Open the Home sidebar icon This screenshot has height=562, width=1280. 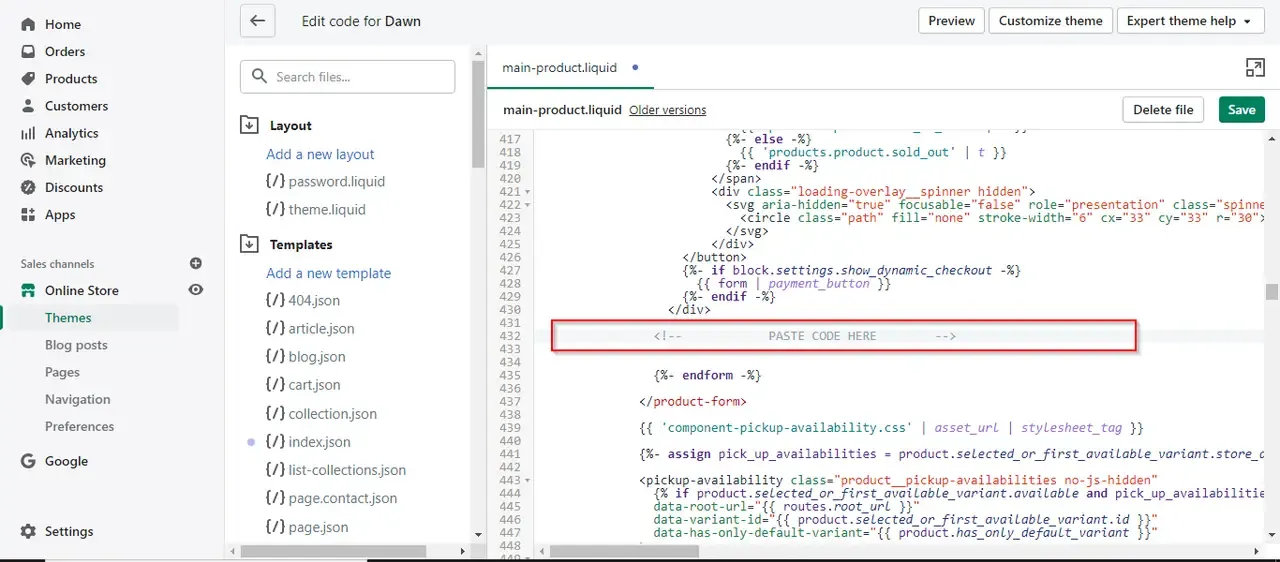click(x=28, y=24)
